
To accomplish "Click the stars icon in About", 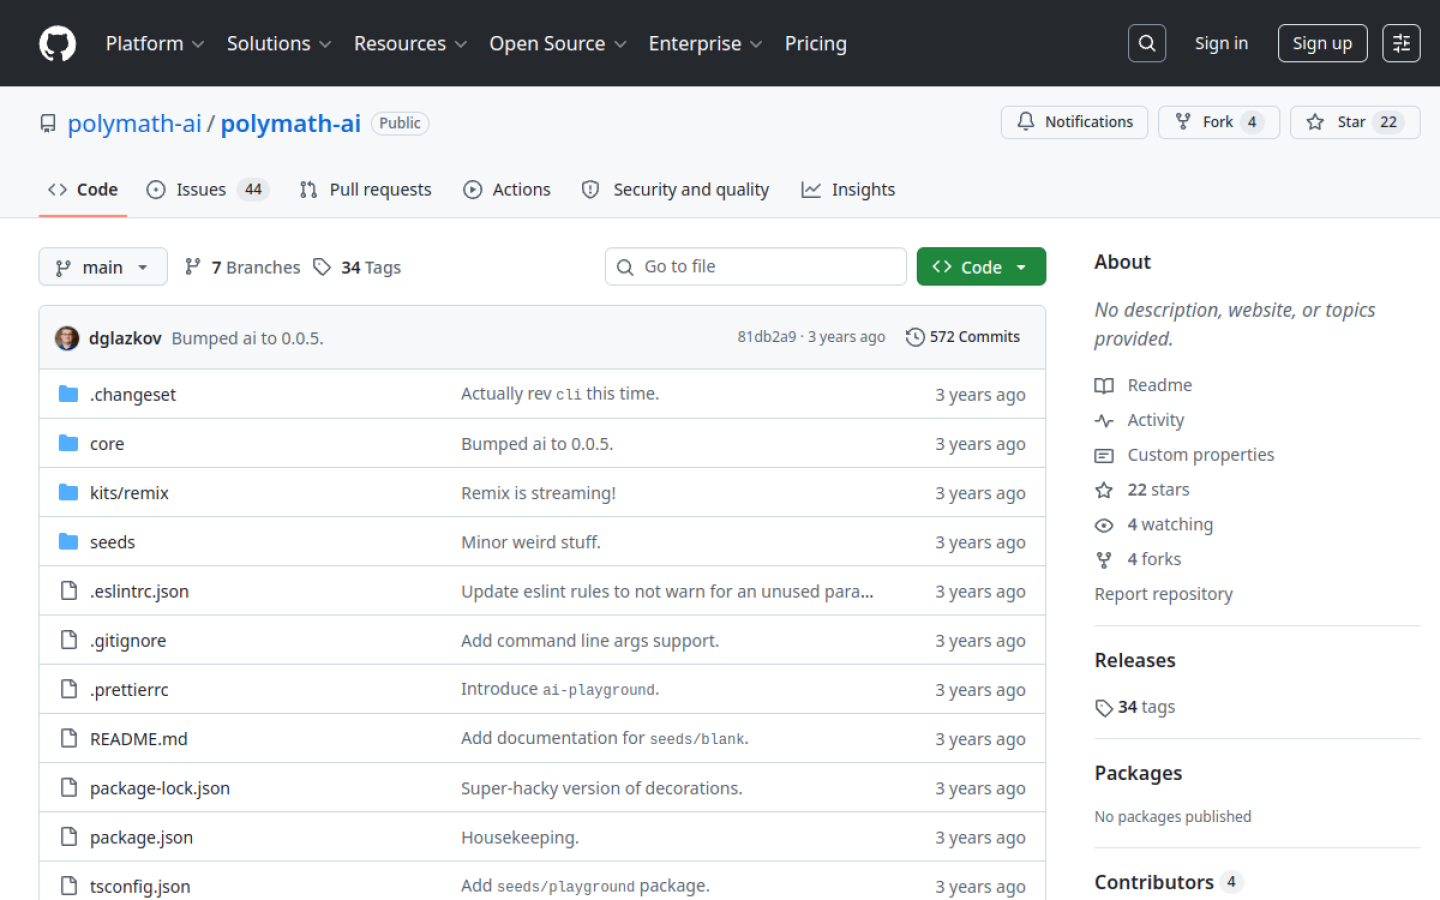I will click(1104, 490).
